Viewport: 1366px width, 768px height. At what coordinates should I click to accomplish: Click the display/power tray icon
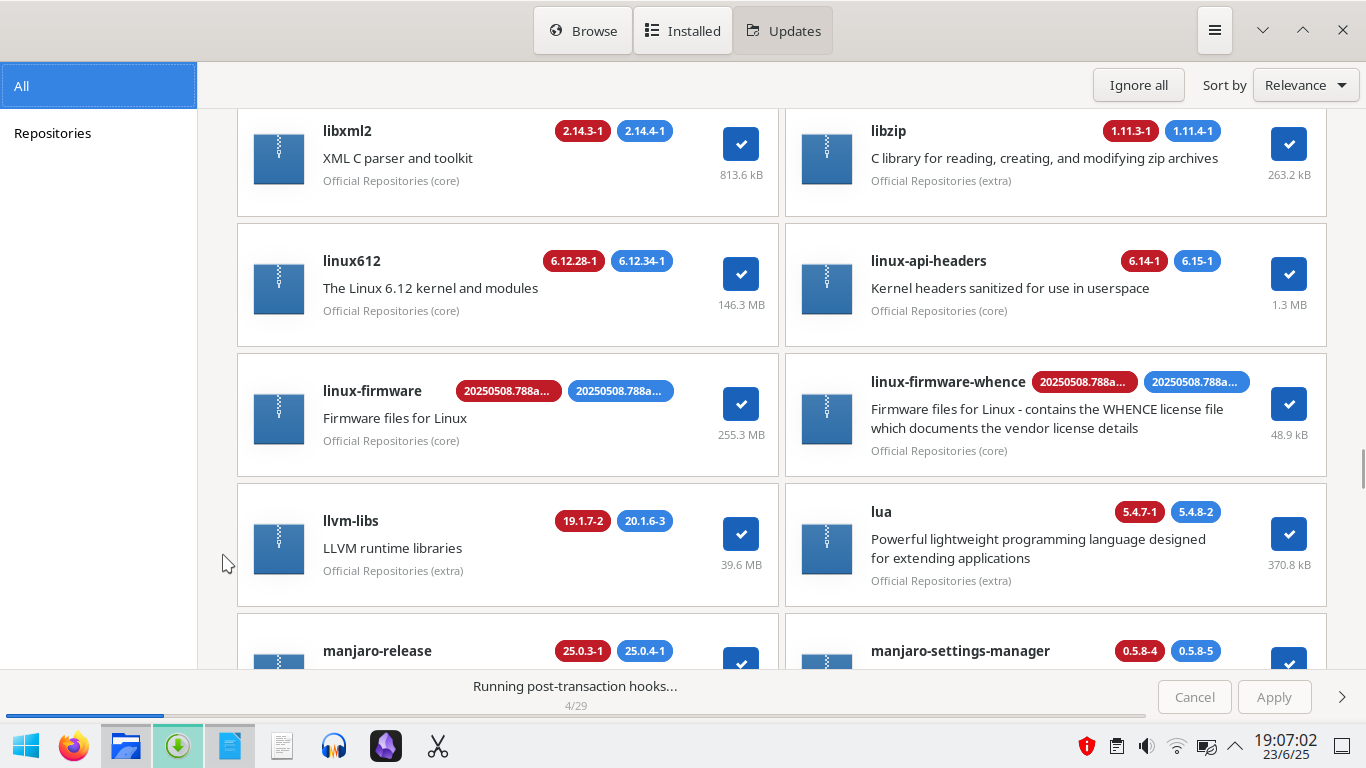point(1207,746)
